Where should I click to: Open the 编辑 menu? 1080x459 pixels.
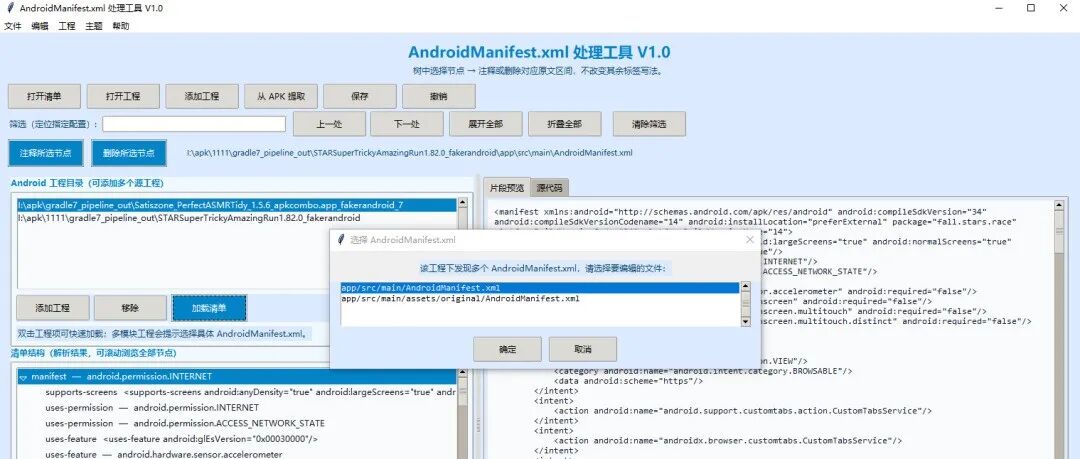pos(40,26)
